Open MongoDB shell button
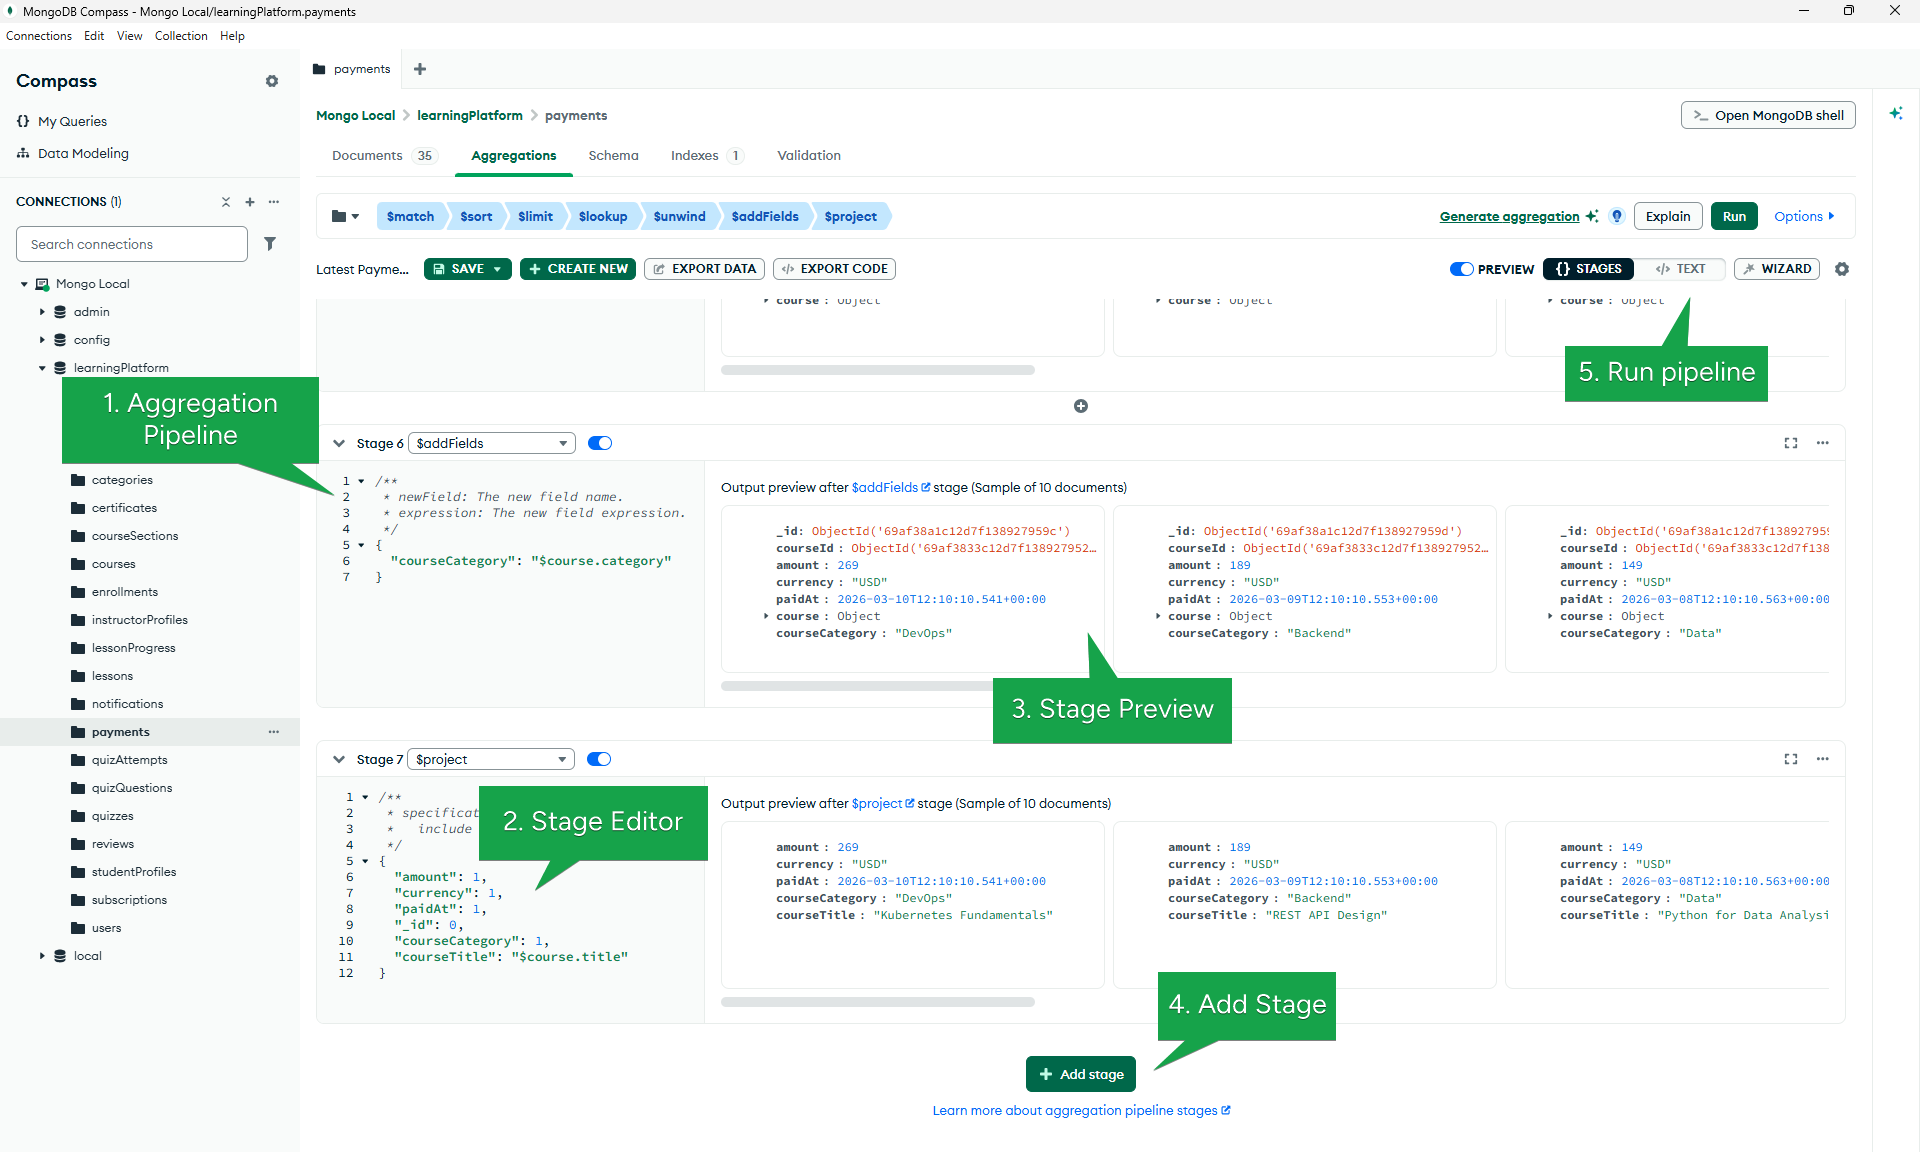1920x1152 pixels. pos(1768,115)
